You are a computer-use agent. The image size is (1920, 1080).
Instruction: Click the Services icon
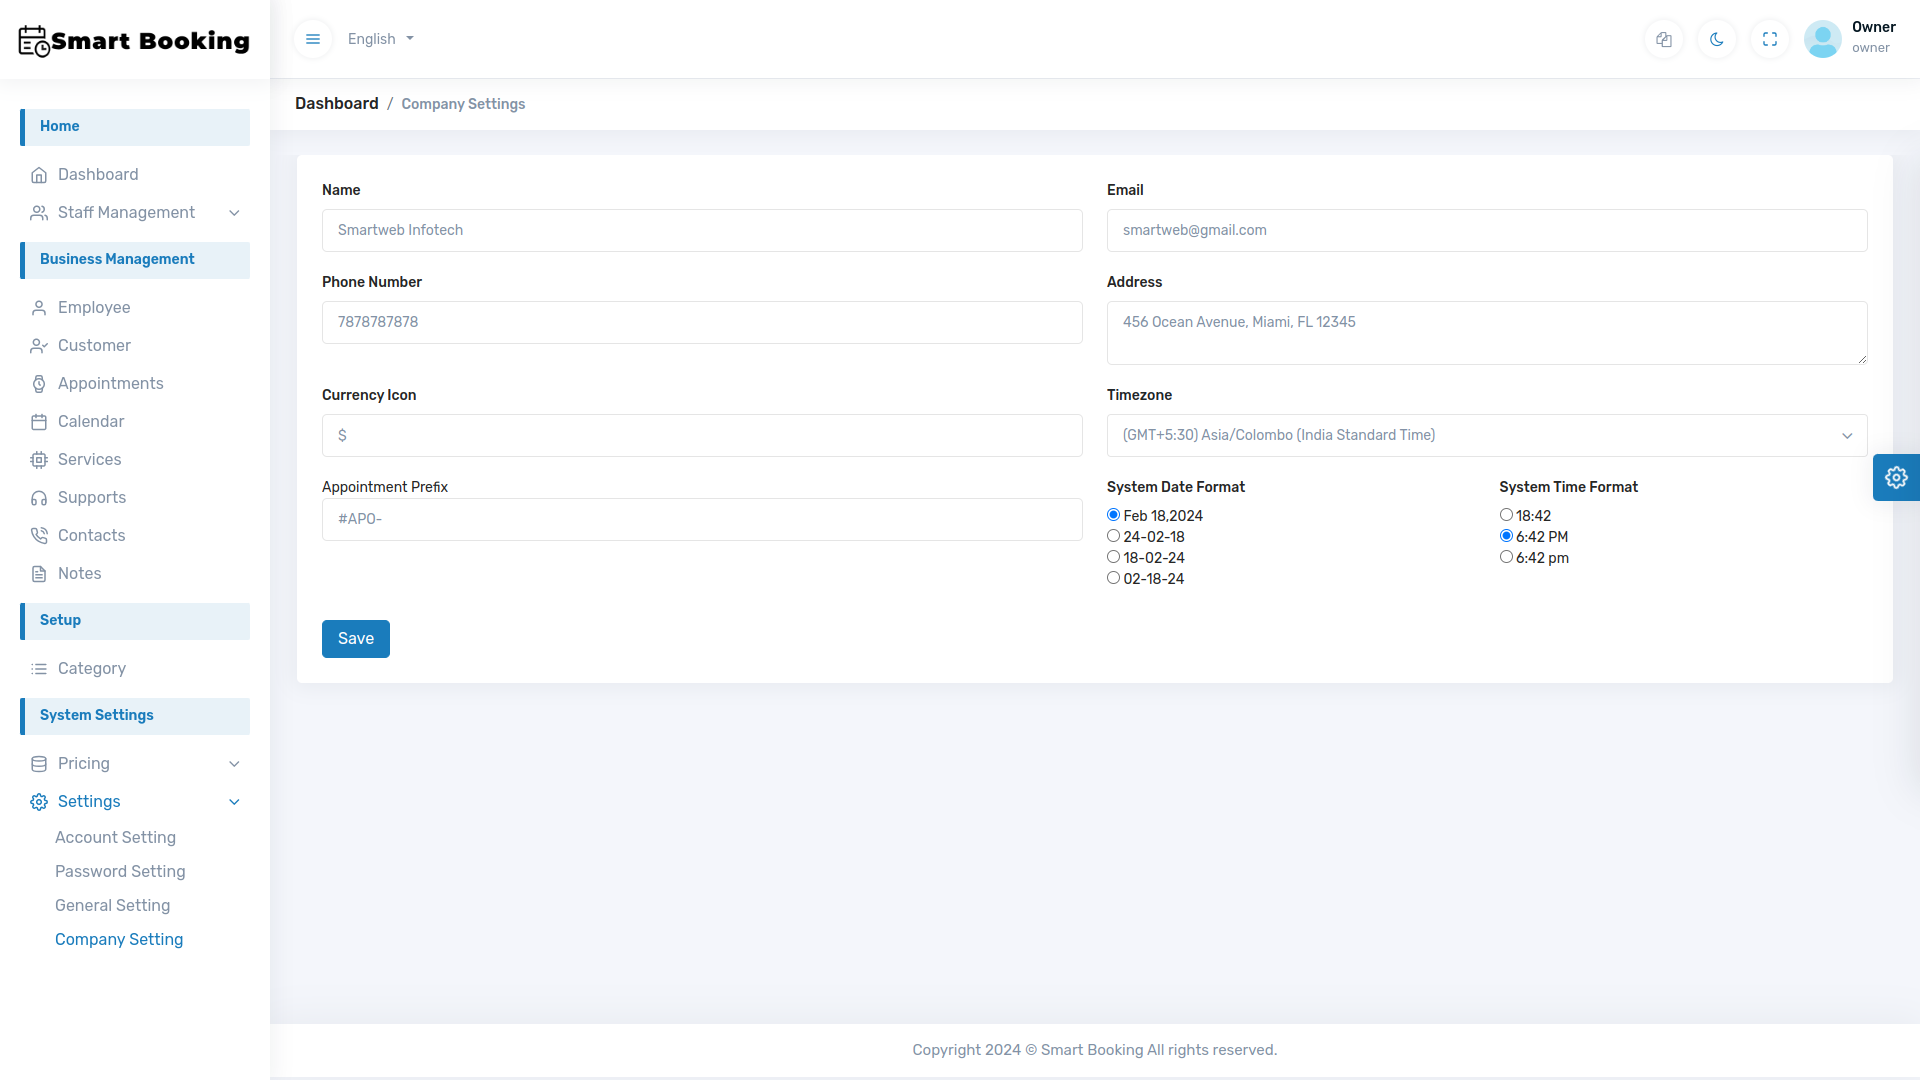39,460
